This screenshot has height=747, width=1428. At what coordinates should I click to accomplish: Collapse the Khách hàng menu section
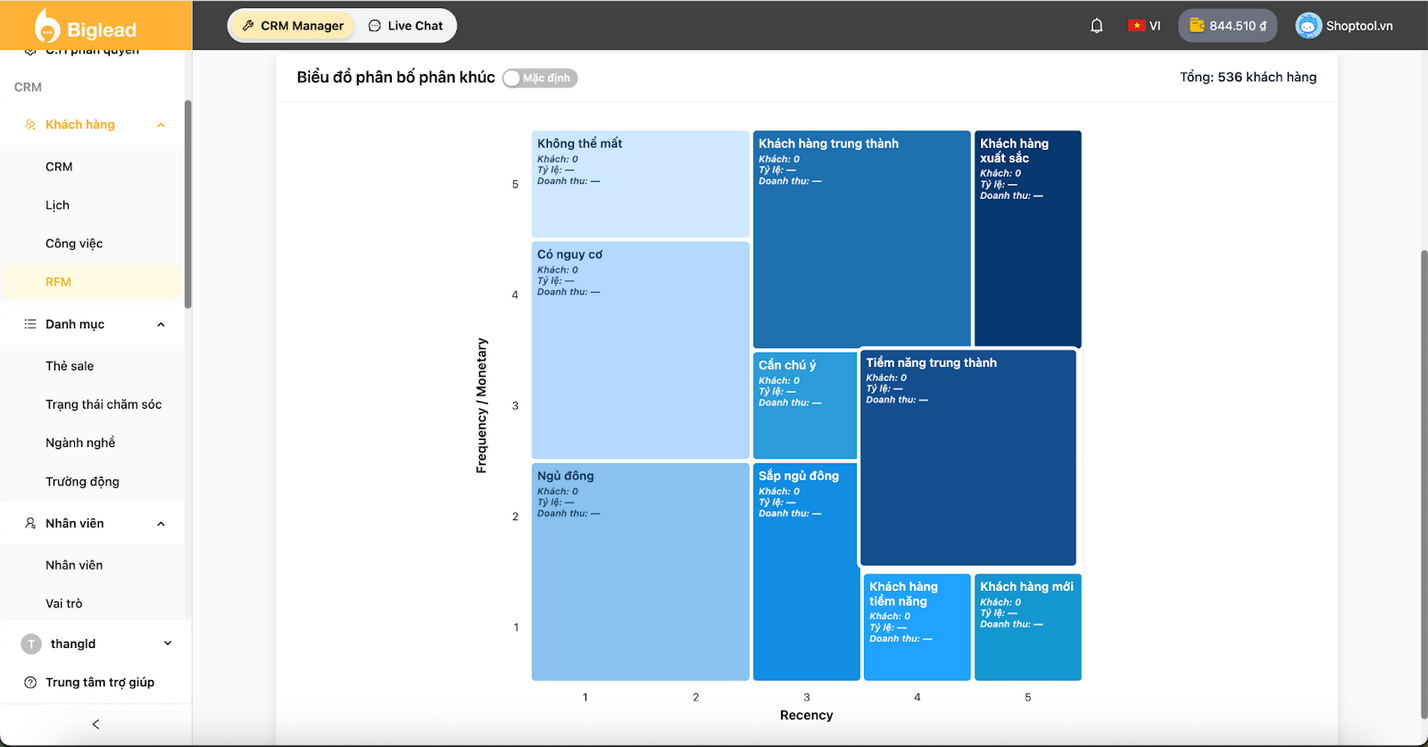tap(161, 125)
